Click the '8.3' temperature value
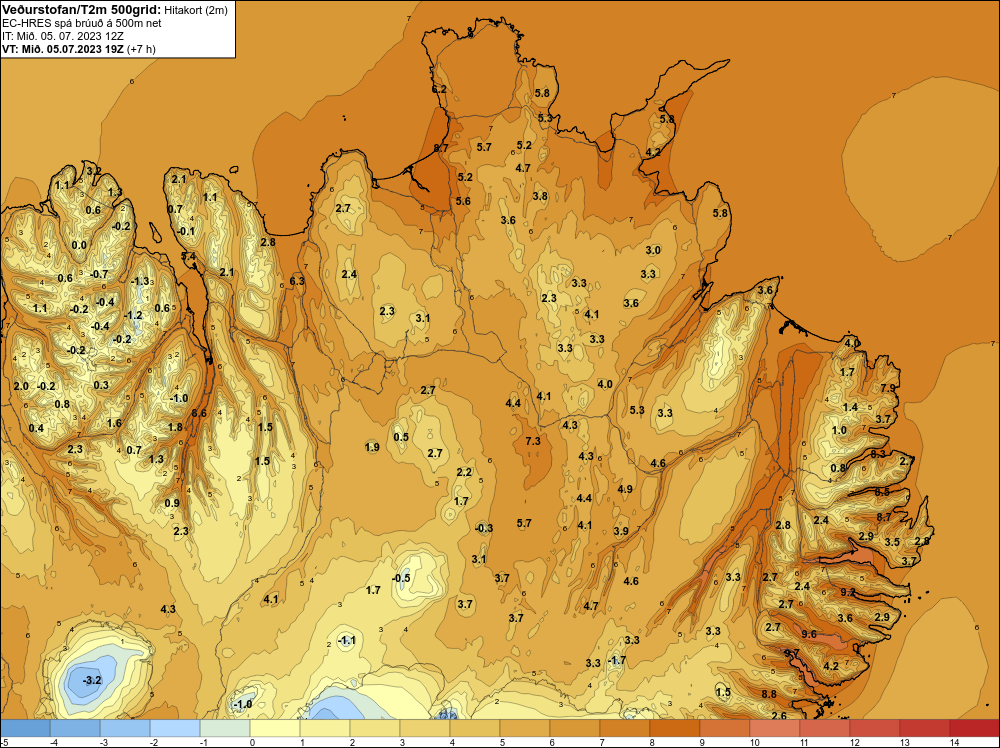 click(878, 454)
